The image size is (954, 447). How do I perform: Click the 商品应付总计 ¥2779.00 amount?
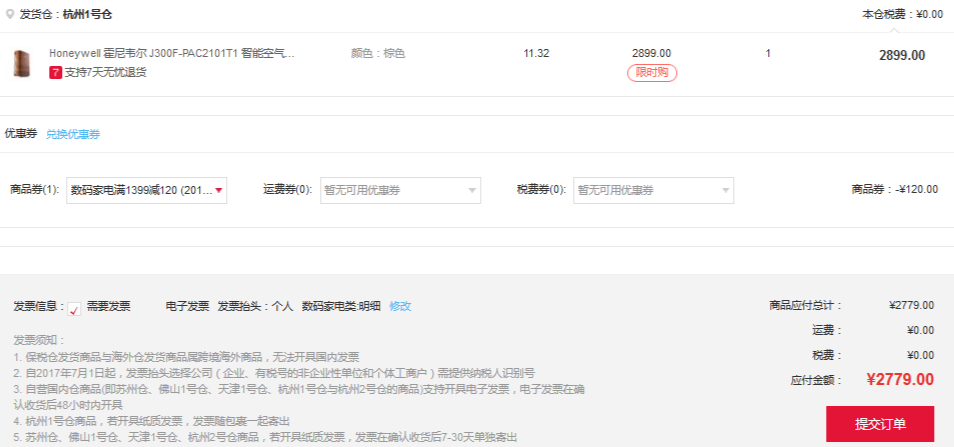[911, 305]
